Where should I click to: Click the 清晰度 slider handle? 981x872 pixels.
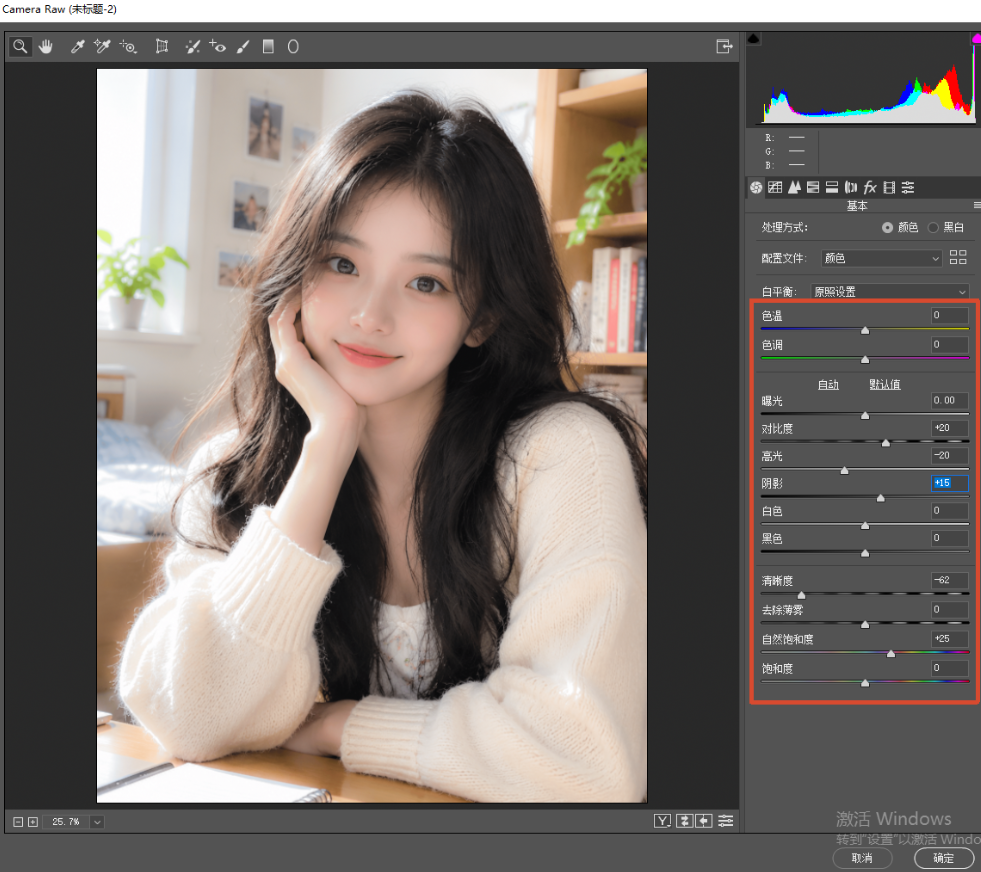(801, 595)
